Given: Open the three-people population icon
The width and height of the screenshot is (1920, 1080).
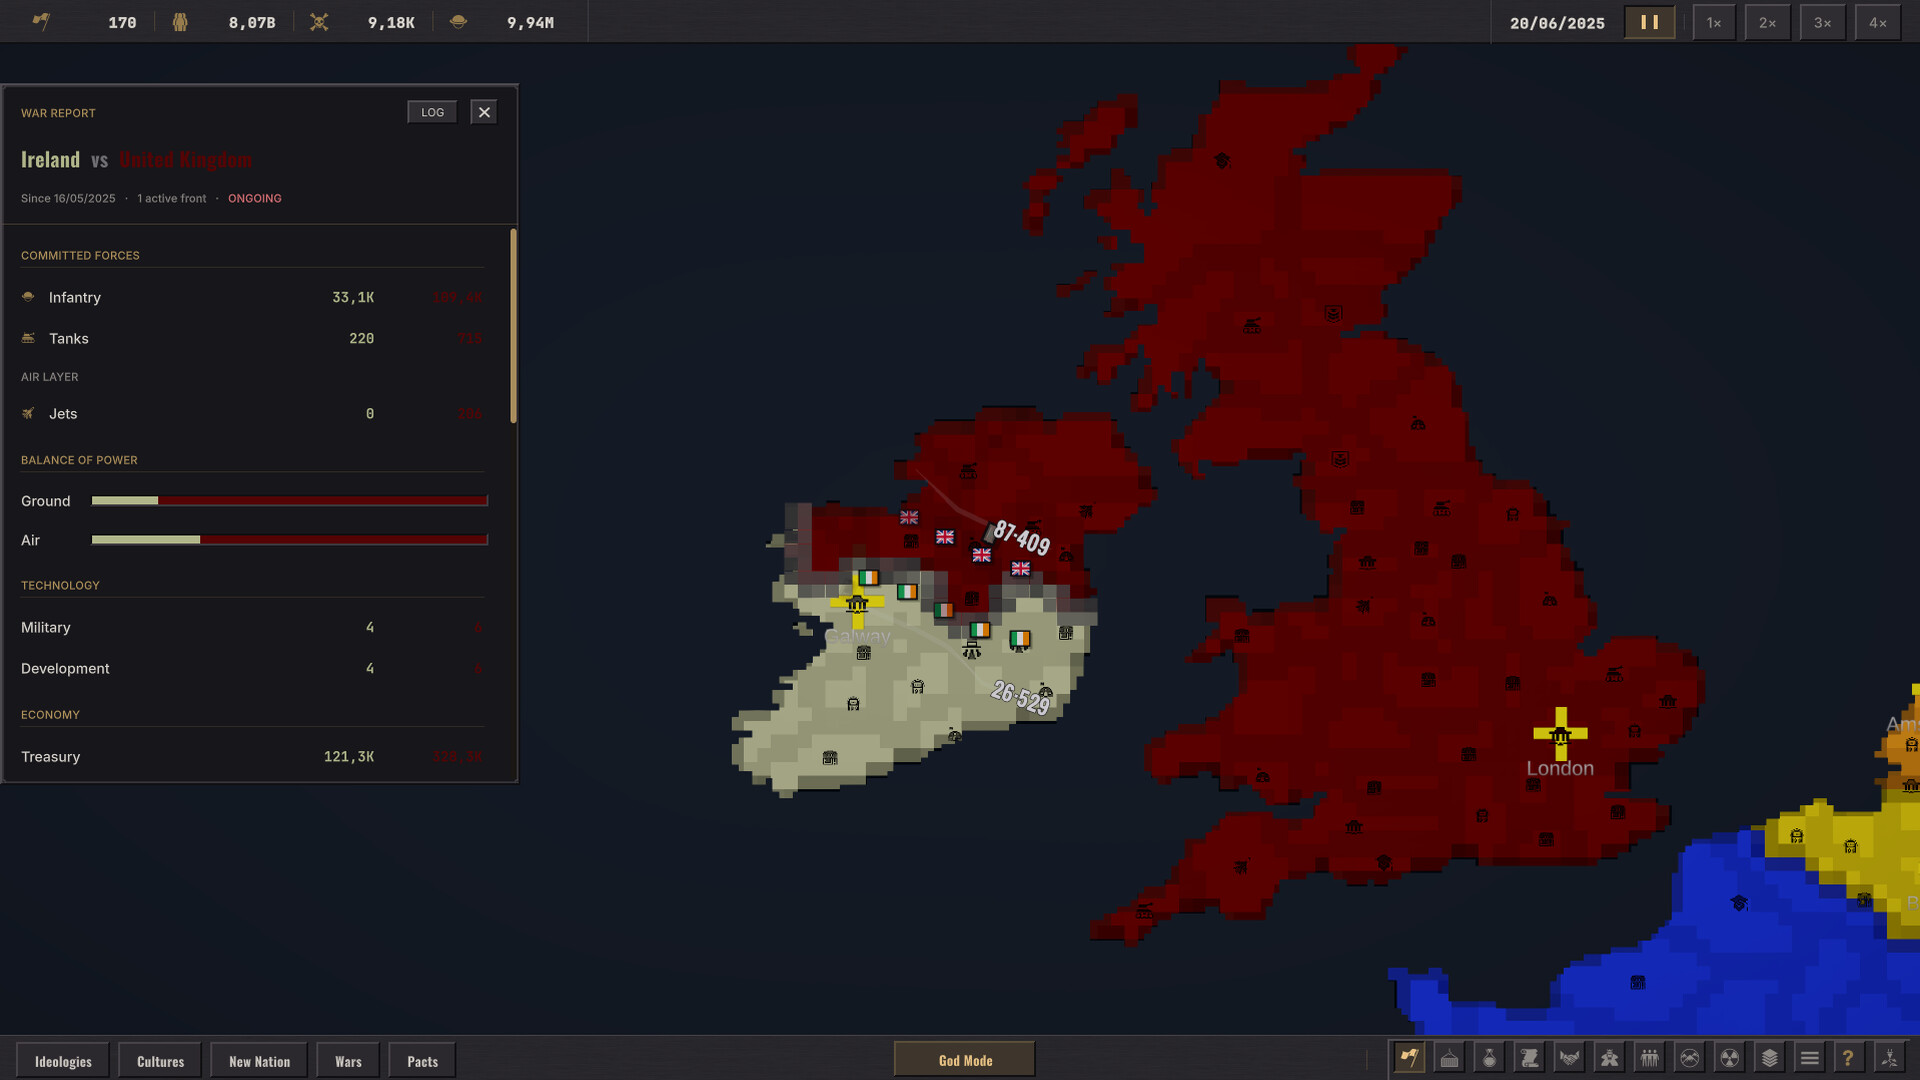Looking at the screenshot, I should (x=1649, y=1058).
